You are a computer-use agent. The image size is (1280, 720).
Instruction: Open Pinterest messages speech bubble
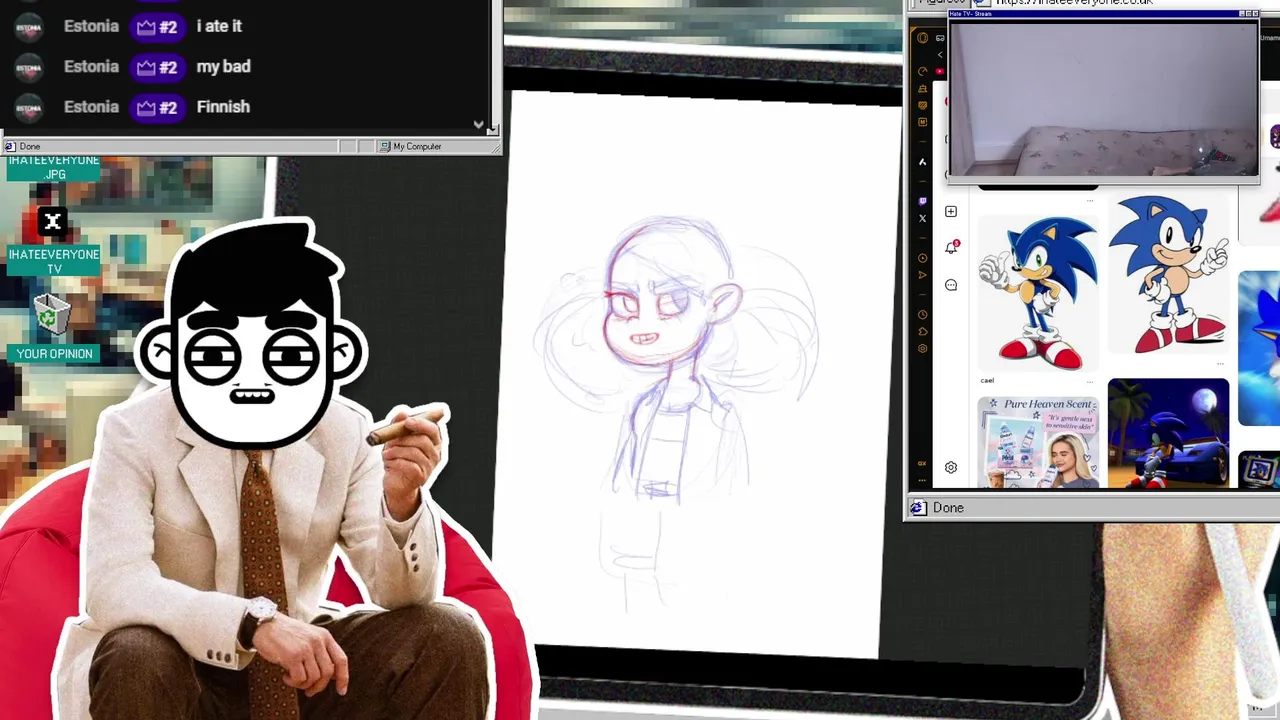[x=951, y=285]
